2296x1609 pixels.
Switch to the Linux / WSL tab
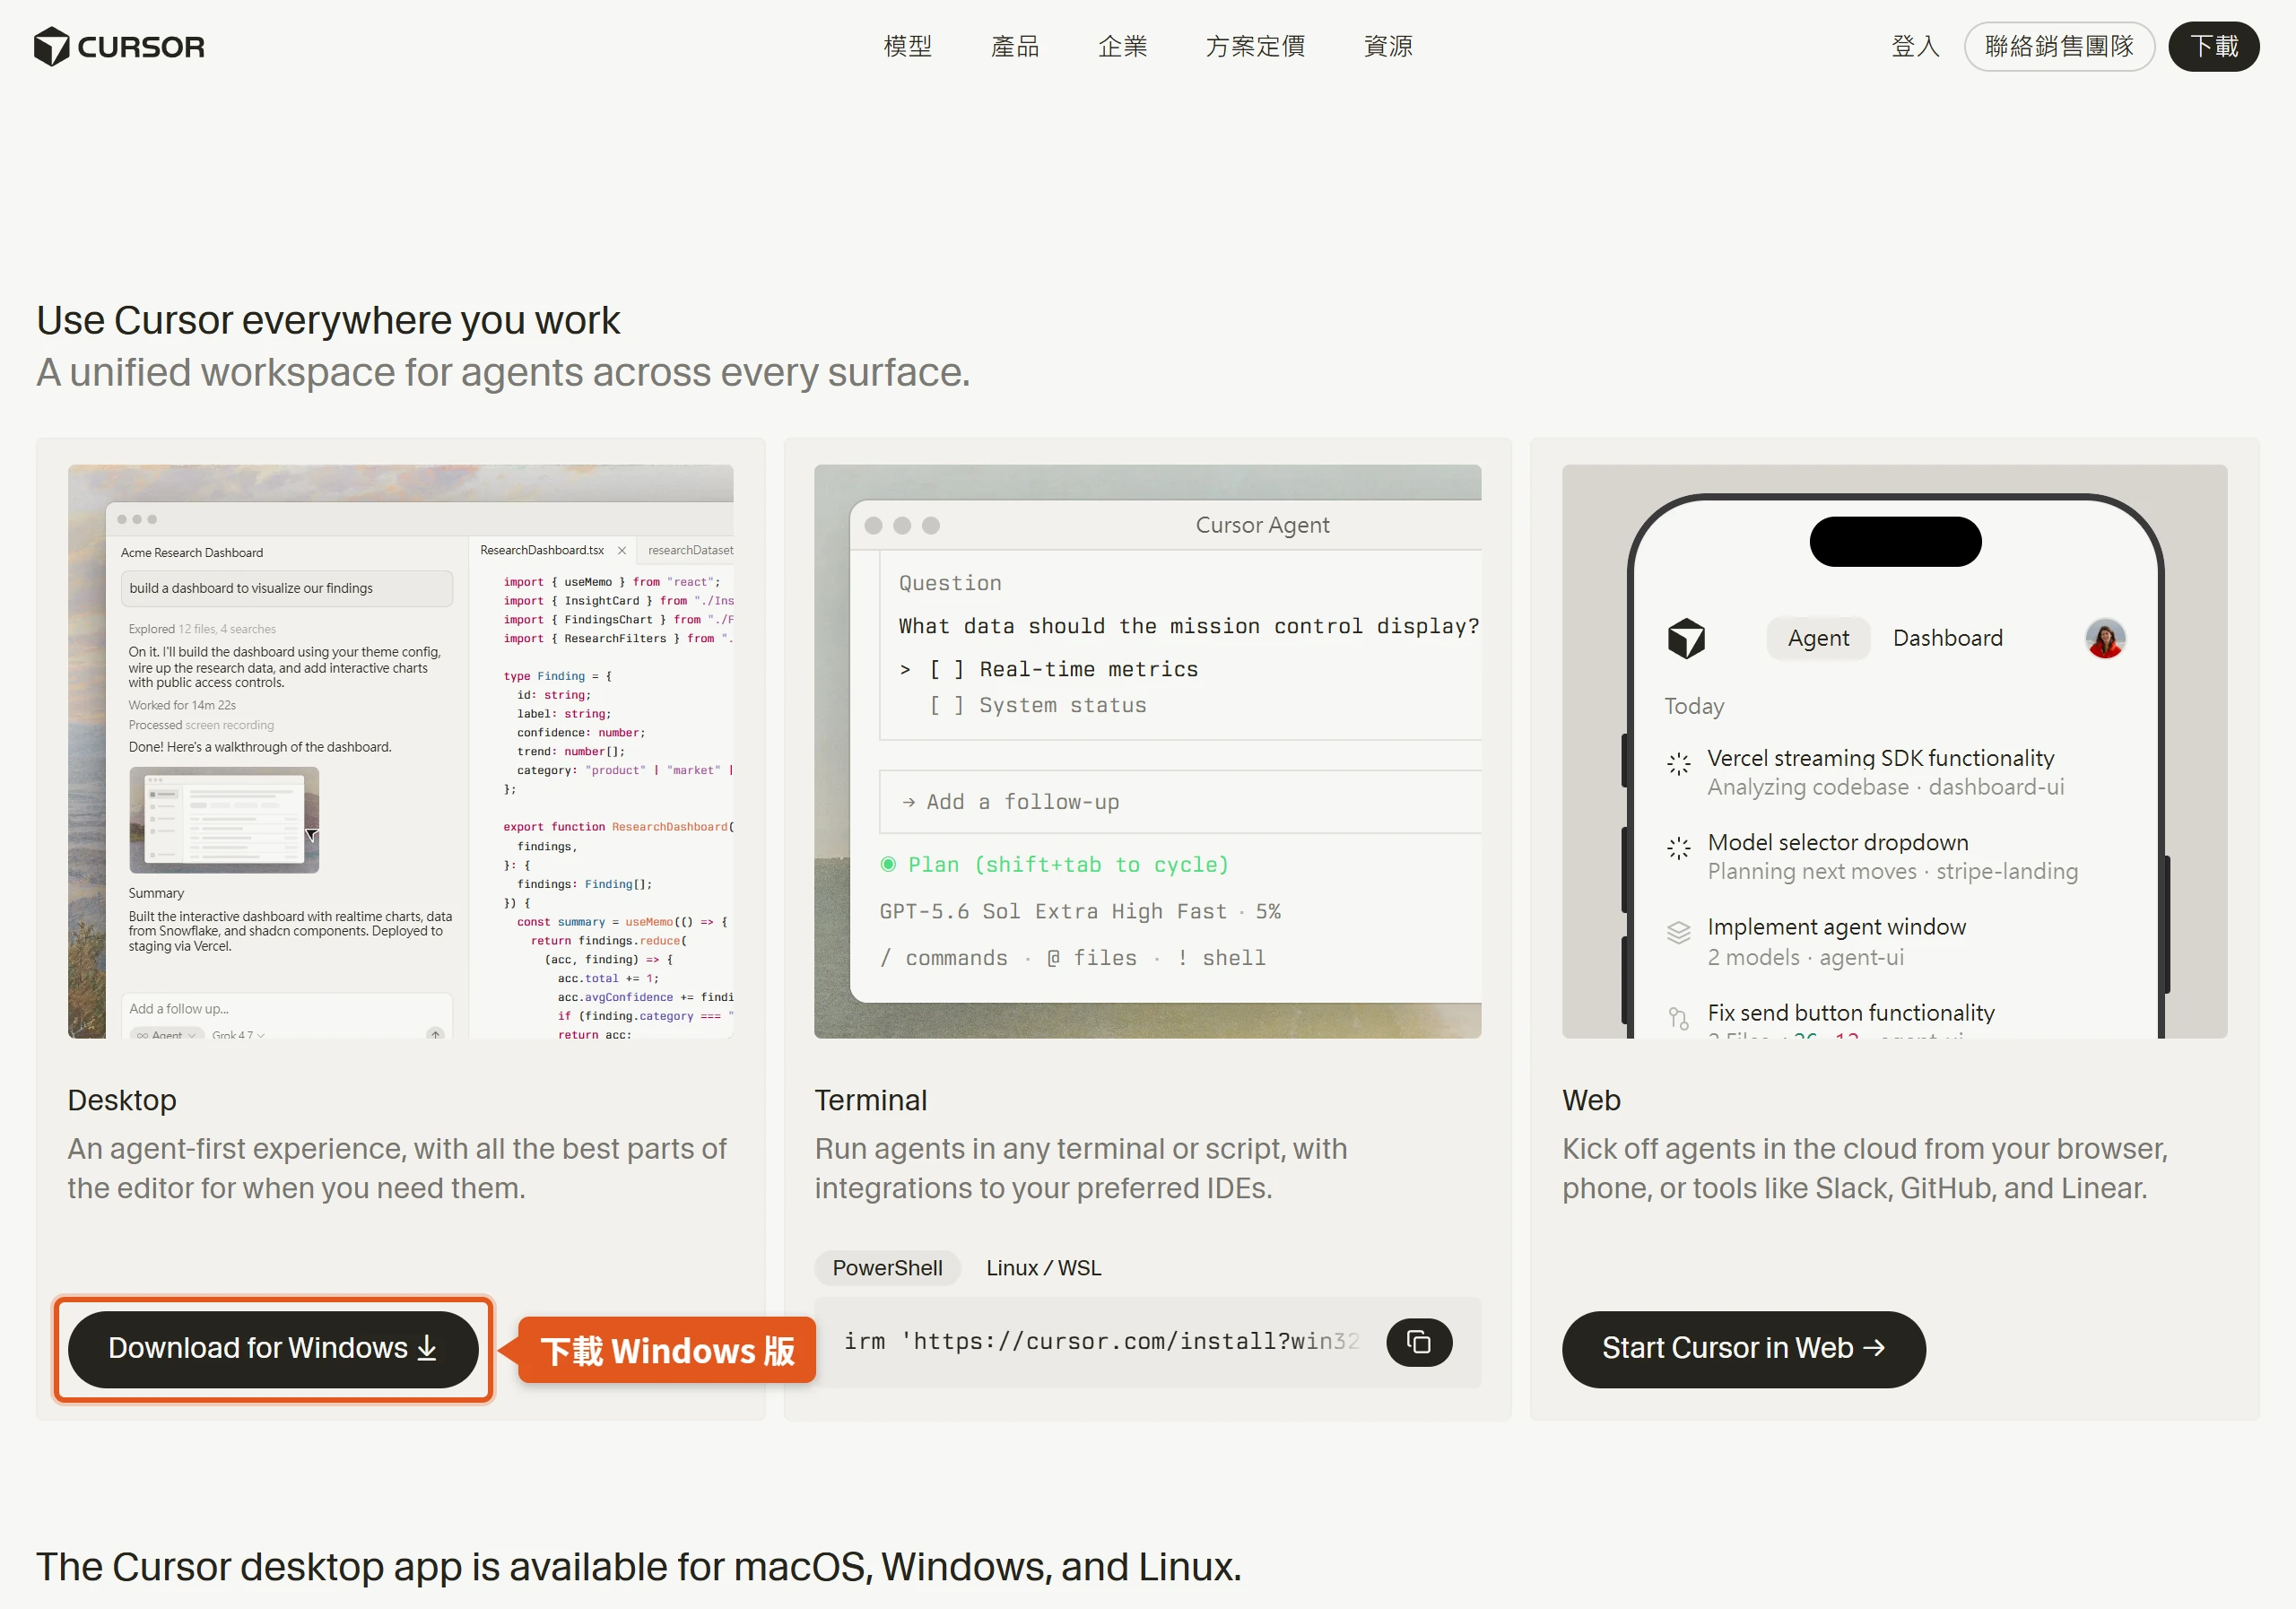click(x=1043, y=1268)
